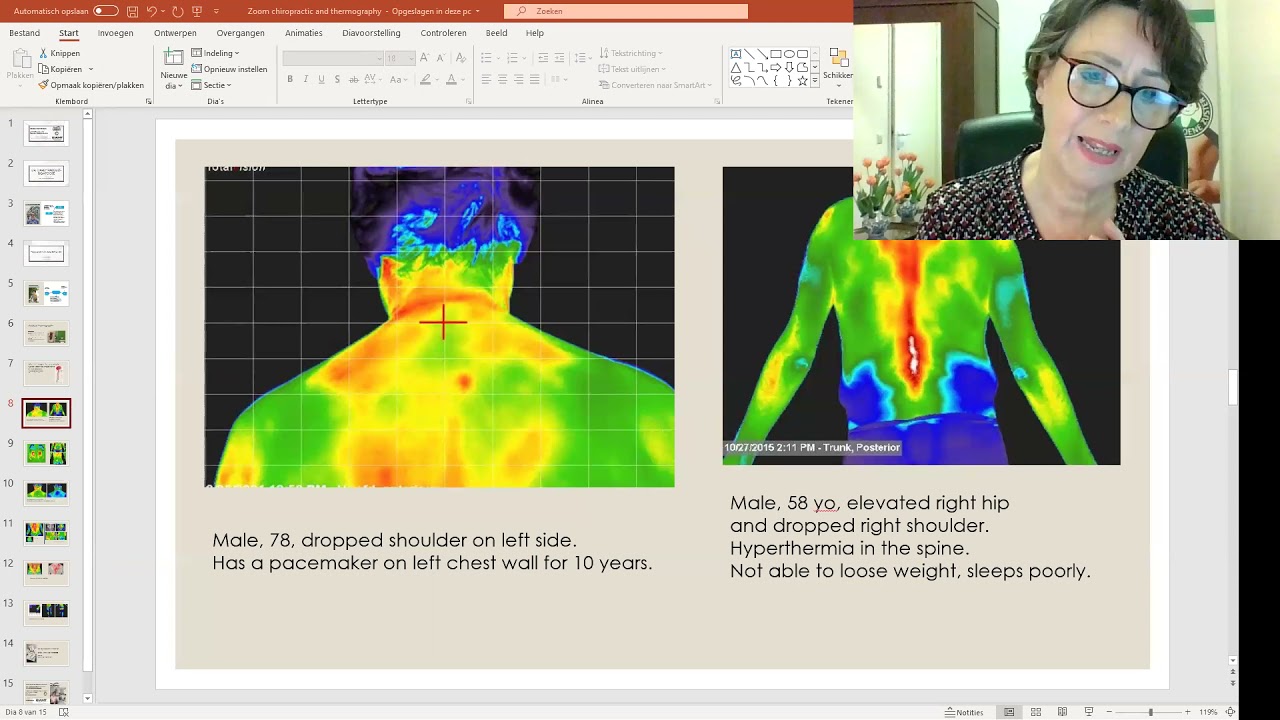The image size is (1280, 720).
Task: Open the font name combo box
Action: [332, 58]
